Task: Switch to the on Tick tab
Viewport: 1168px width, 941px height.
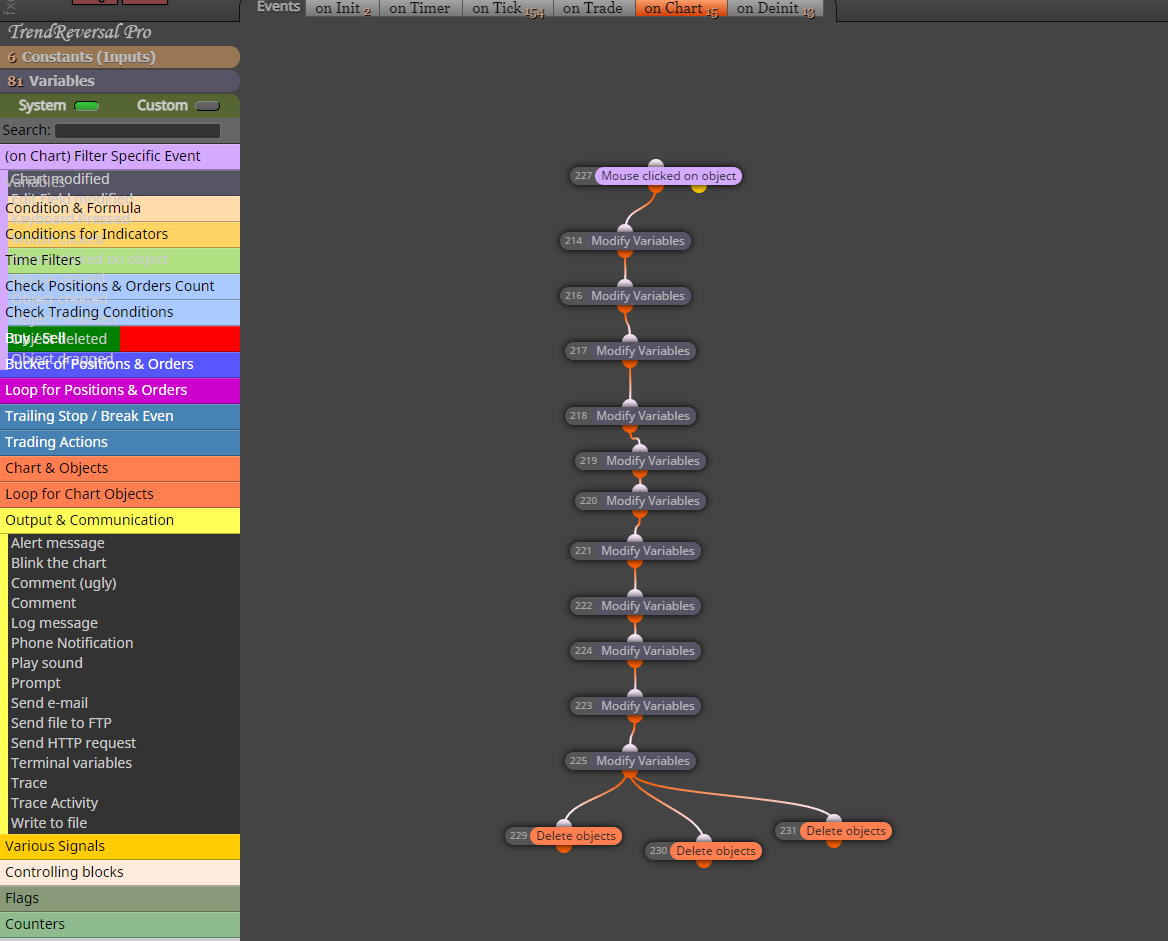Action: click(x=507, y=8)
